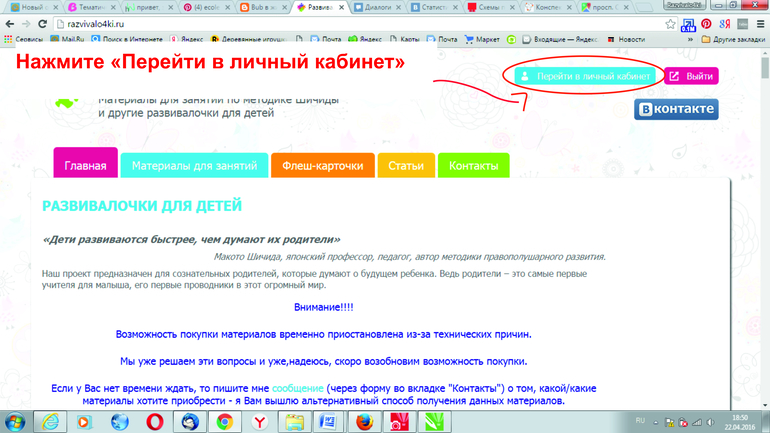Click the browser reload page icon

pyautogui.click(x=42, y=24)
